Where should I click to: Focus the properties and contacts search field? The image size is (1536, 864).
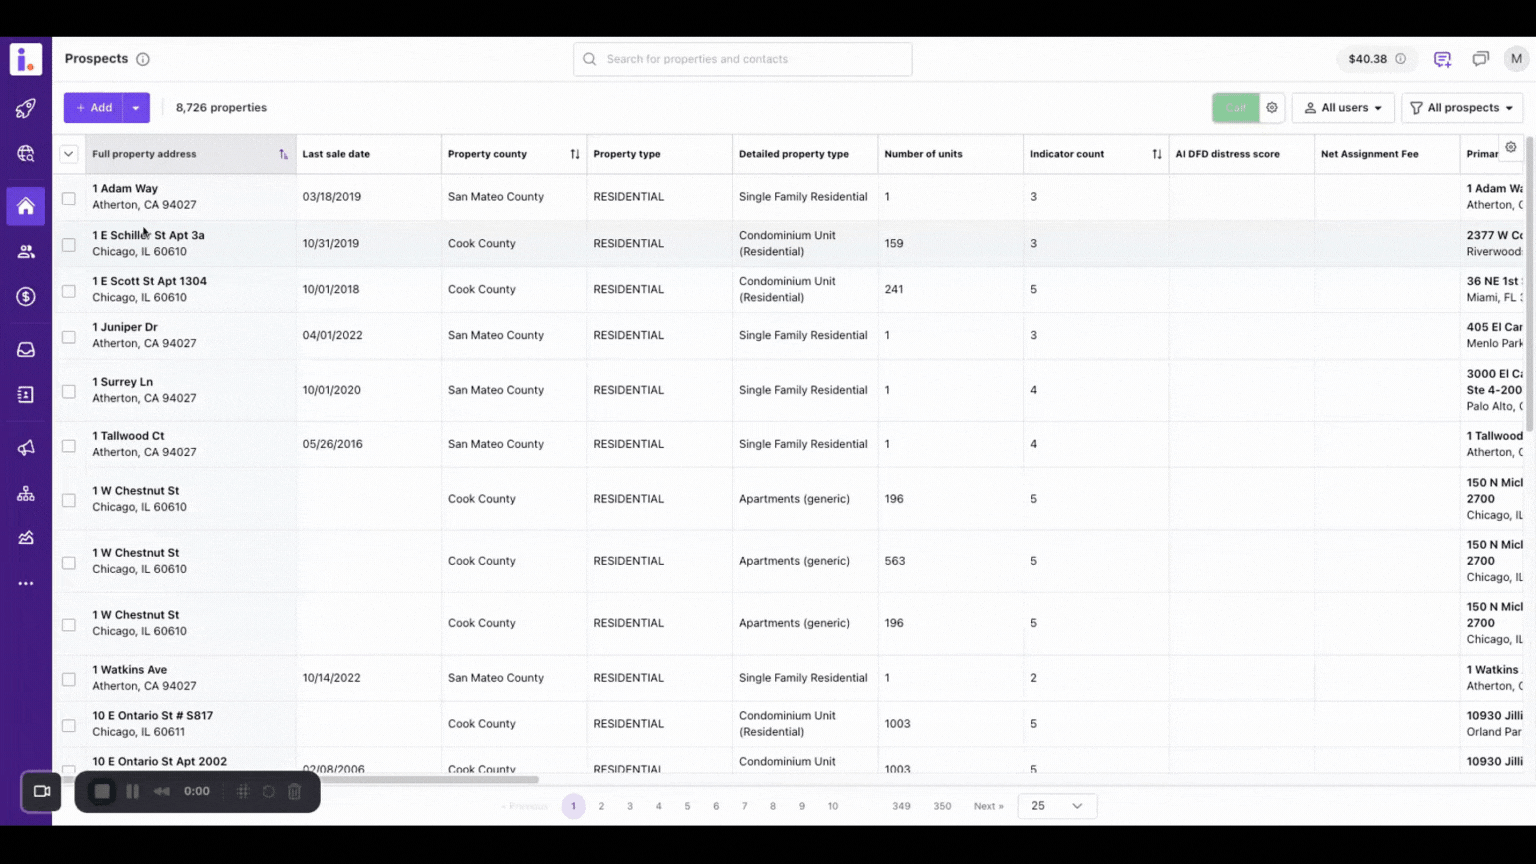click(x=743, y=59)
